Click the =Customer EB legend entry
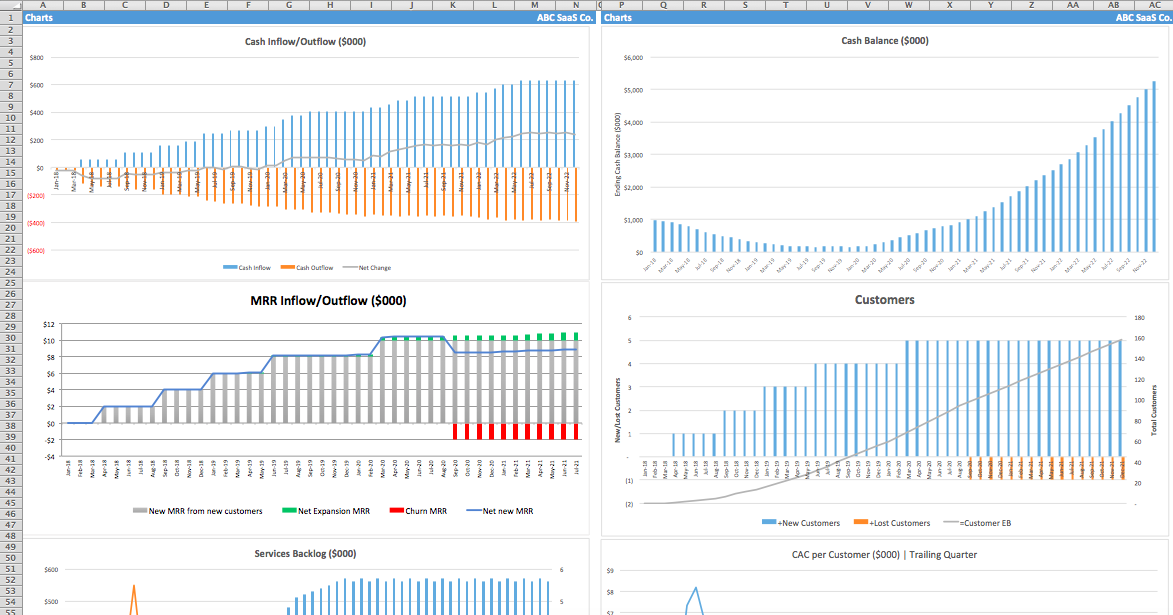 click(977, 523)
